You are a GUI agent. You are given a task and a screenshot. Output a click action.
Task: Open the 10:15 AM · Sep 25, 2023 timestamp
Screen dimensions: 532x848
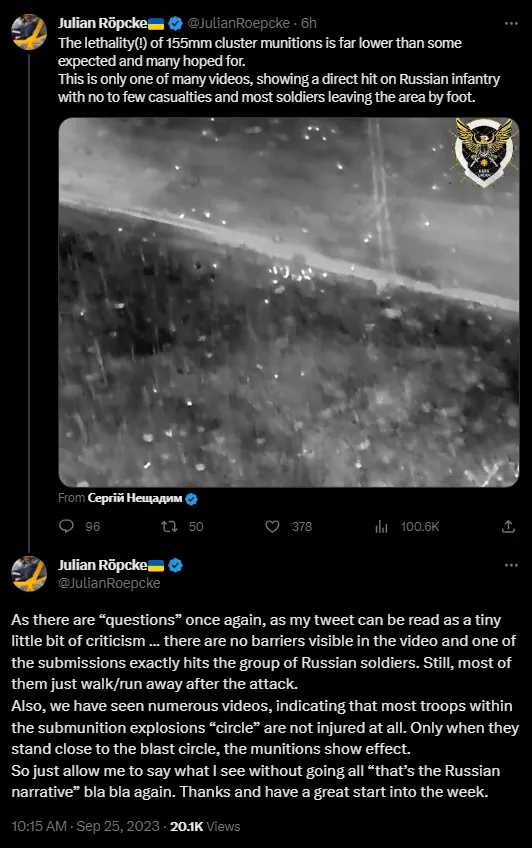85,826
